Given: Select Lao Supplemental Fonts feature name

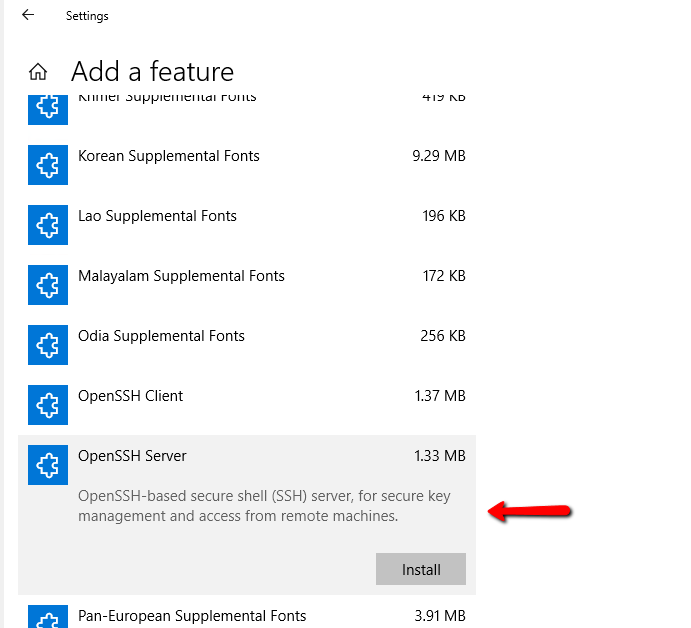Looking at the screenshot, I should coord(157,216).
